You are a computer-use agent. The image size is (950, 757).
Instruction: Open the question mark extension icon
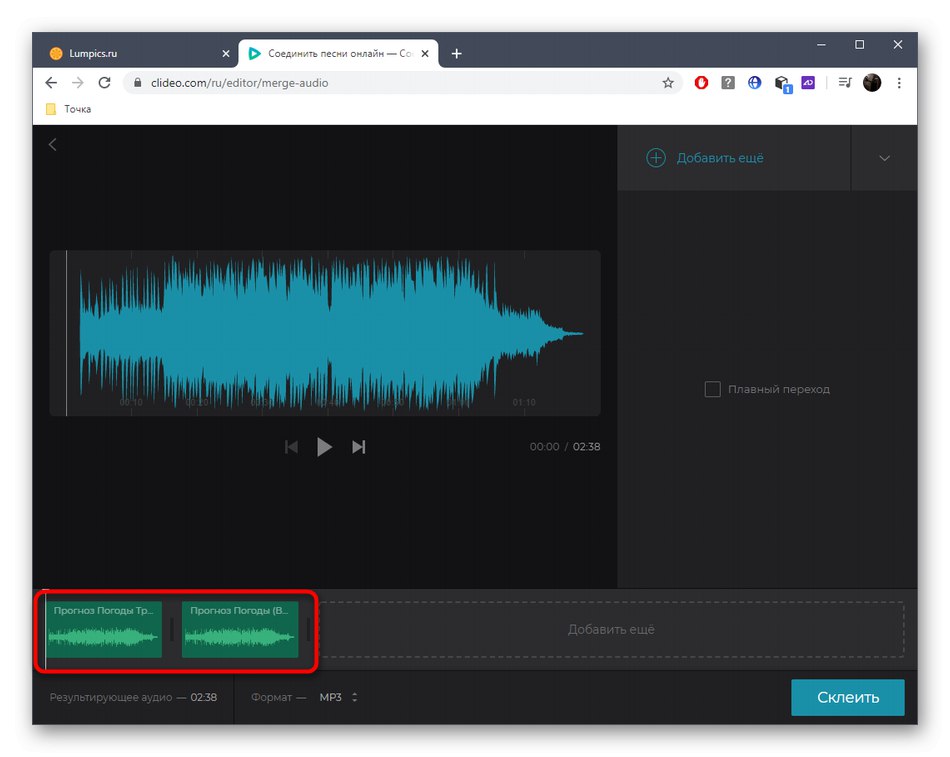(728, 82)
